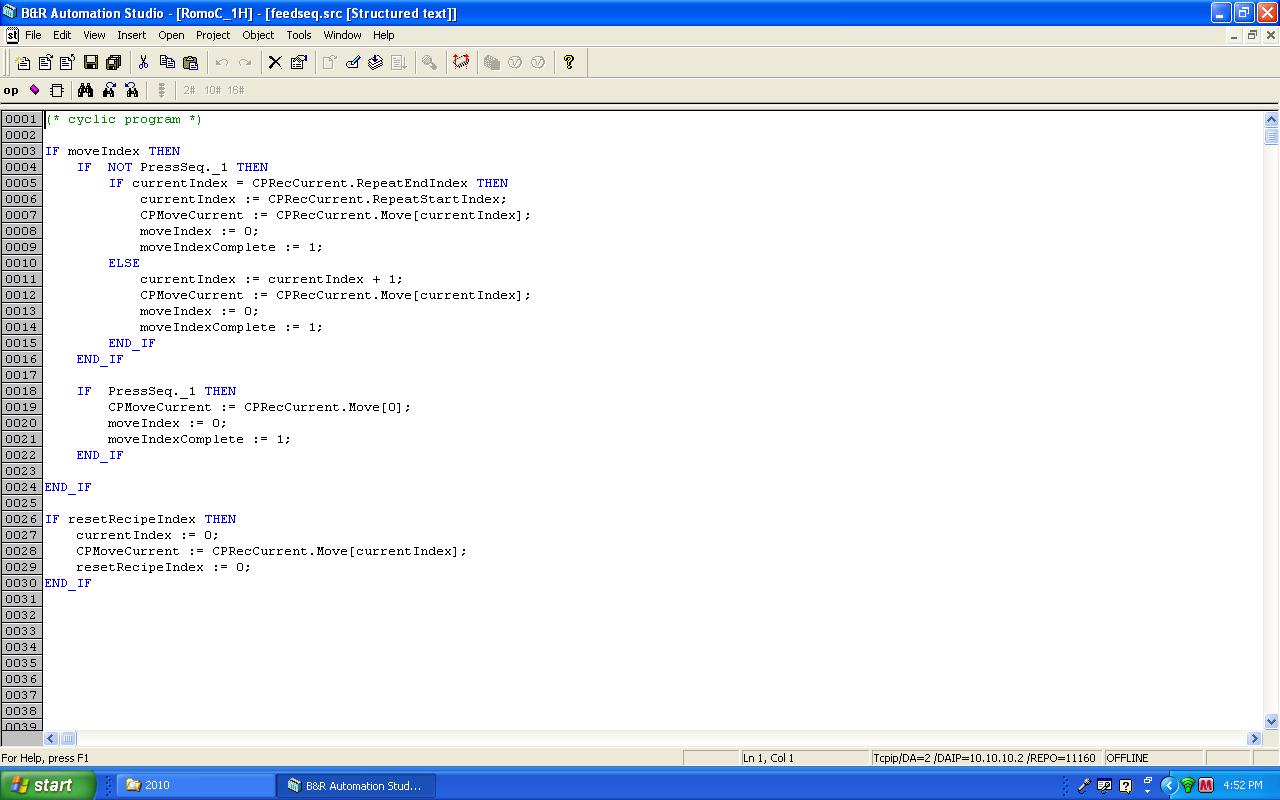Open the Insert menu
1280x800 pixels.
[x=131, y=35]
